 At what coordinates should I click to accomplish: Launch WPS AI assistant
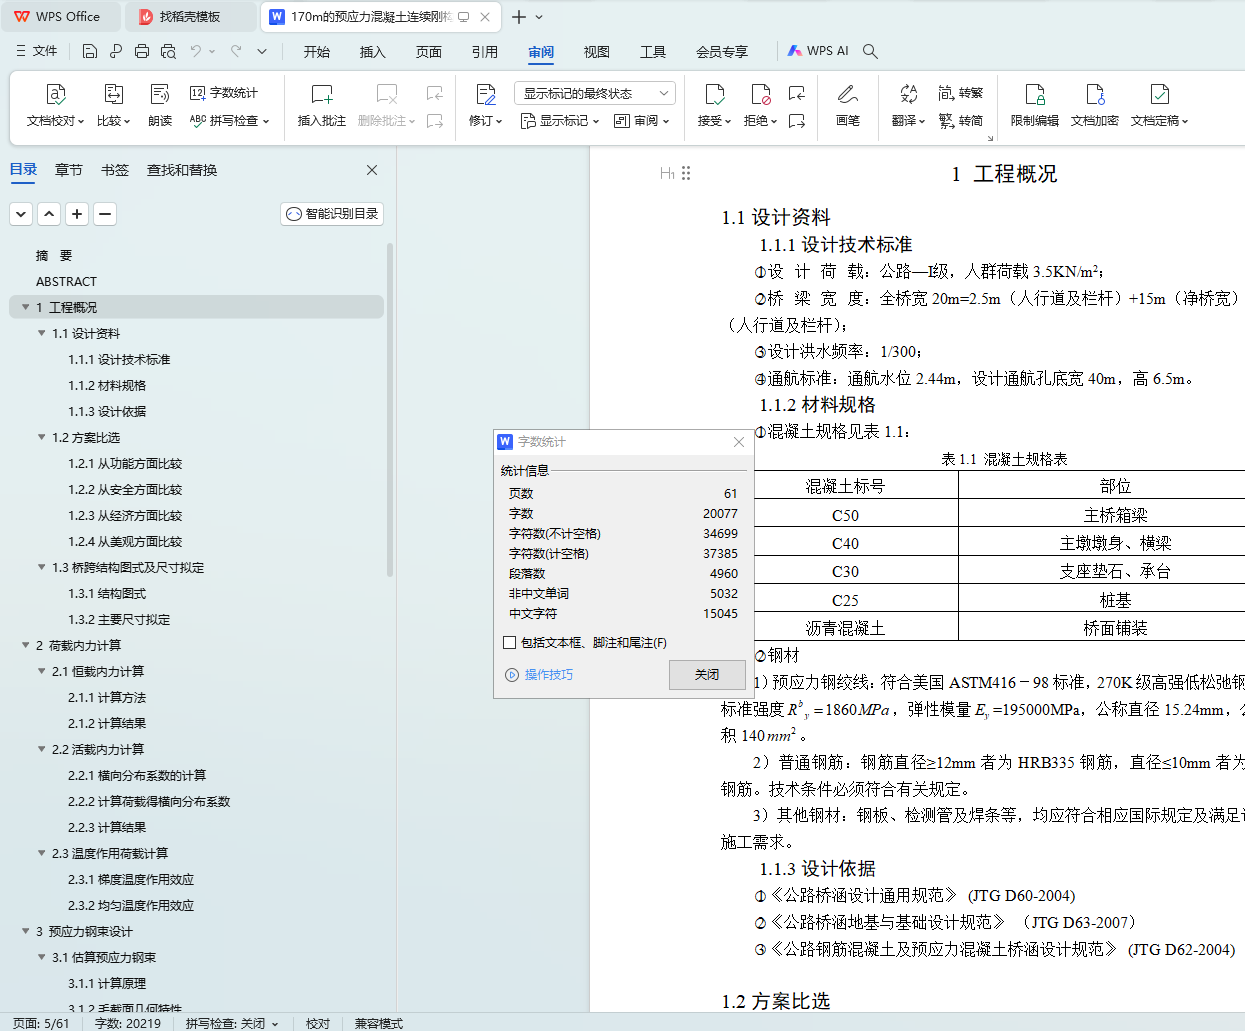[x=817, y=51]
